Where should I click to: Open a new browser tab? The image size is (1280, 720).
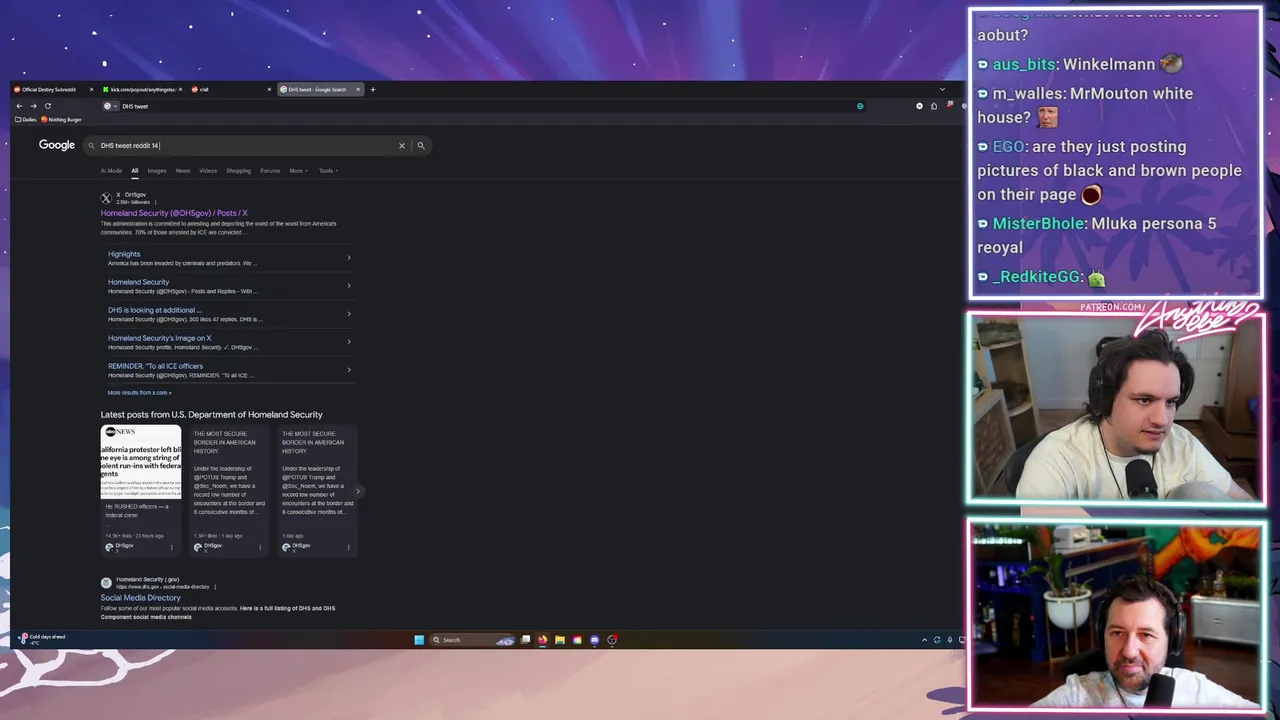coord(373,89)
